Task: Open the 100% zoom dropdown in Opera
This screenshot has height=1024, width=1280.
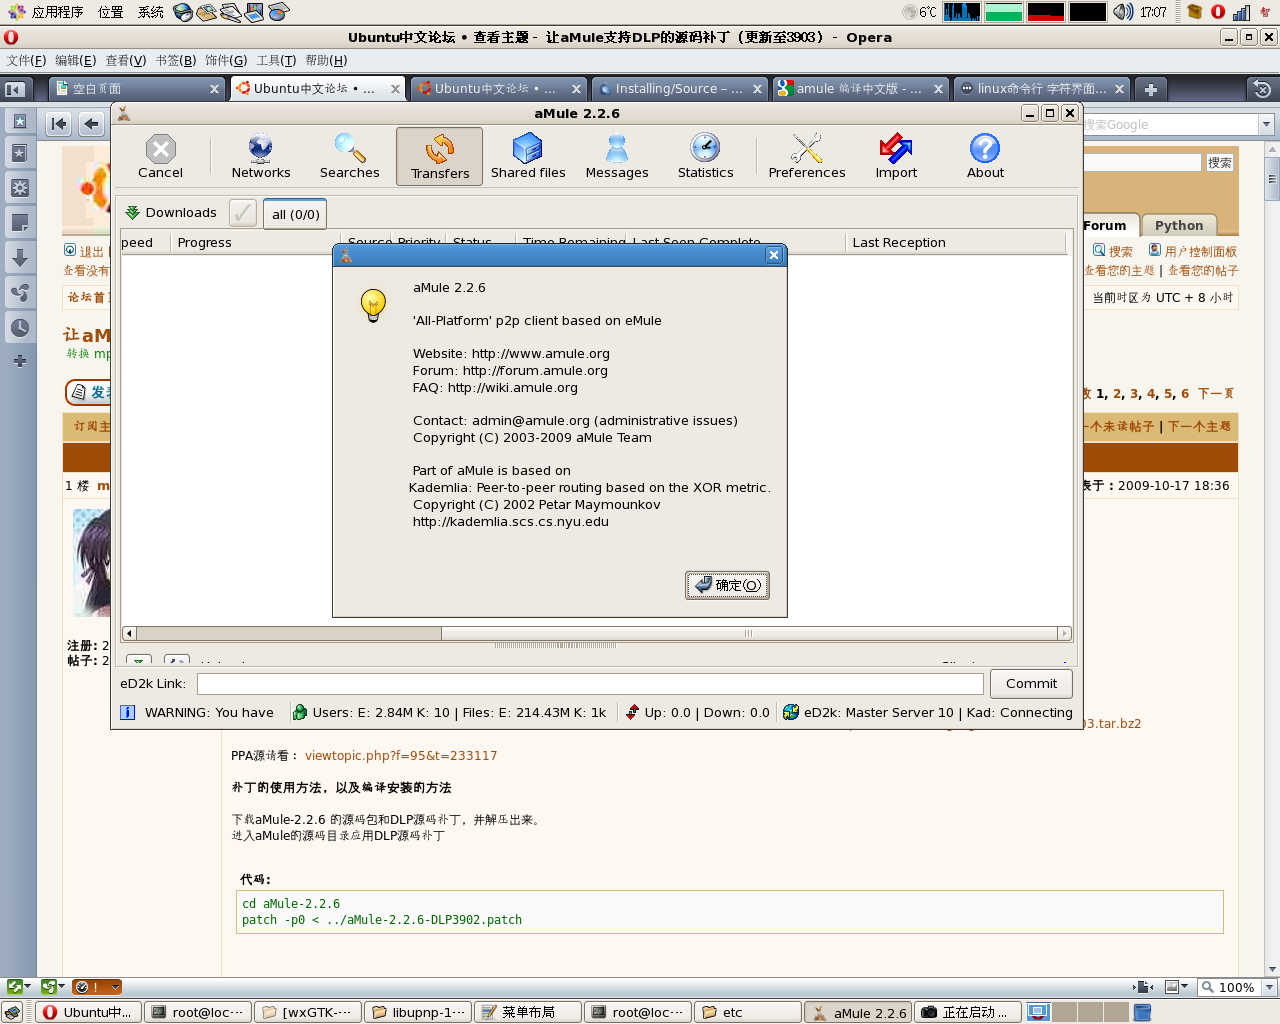Action: (1270, 987)
